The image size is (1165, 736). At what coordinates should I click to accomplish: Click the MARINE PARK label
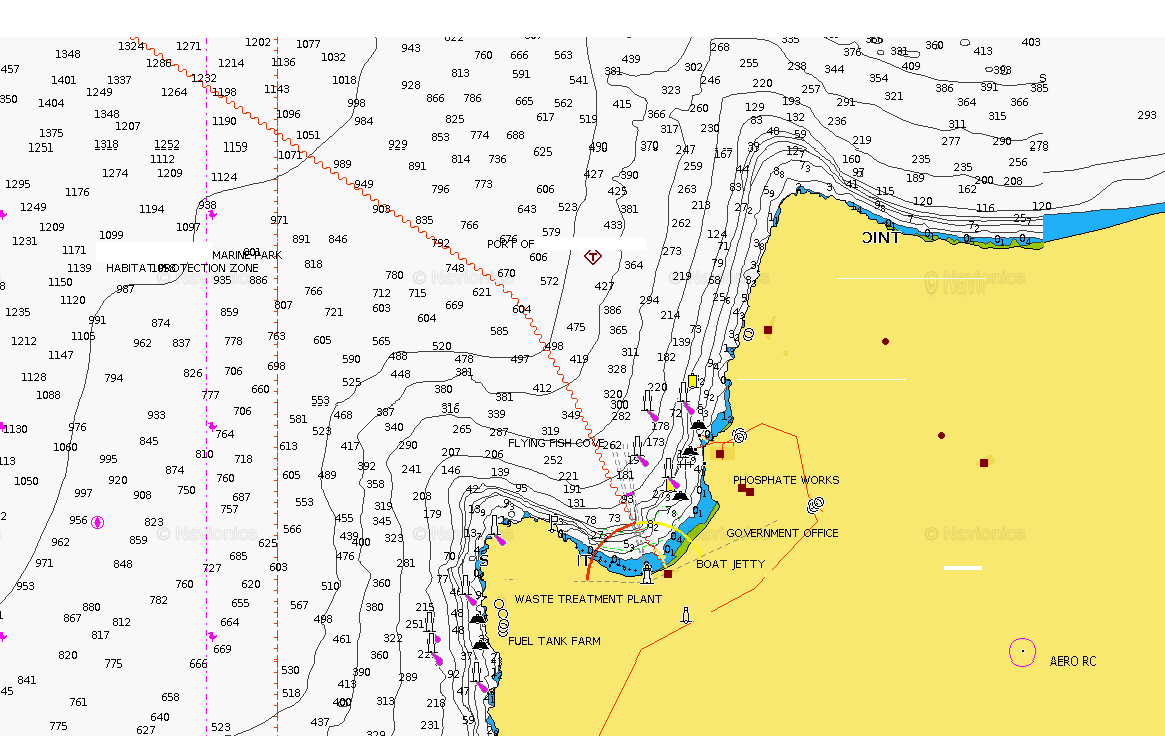[x=247, y=255]
